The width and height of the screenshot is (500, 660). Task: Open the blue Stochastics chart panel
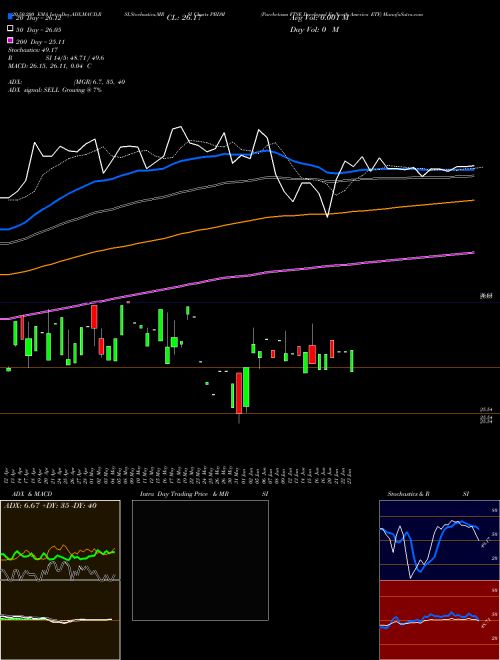coord(439,540)
